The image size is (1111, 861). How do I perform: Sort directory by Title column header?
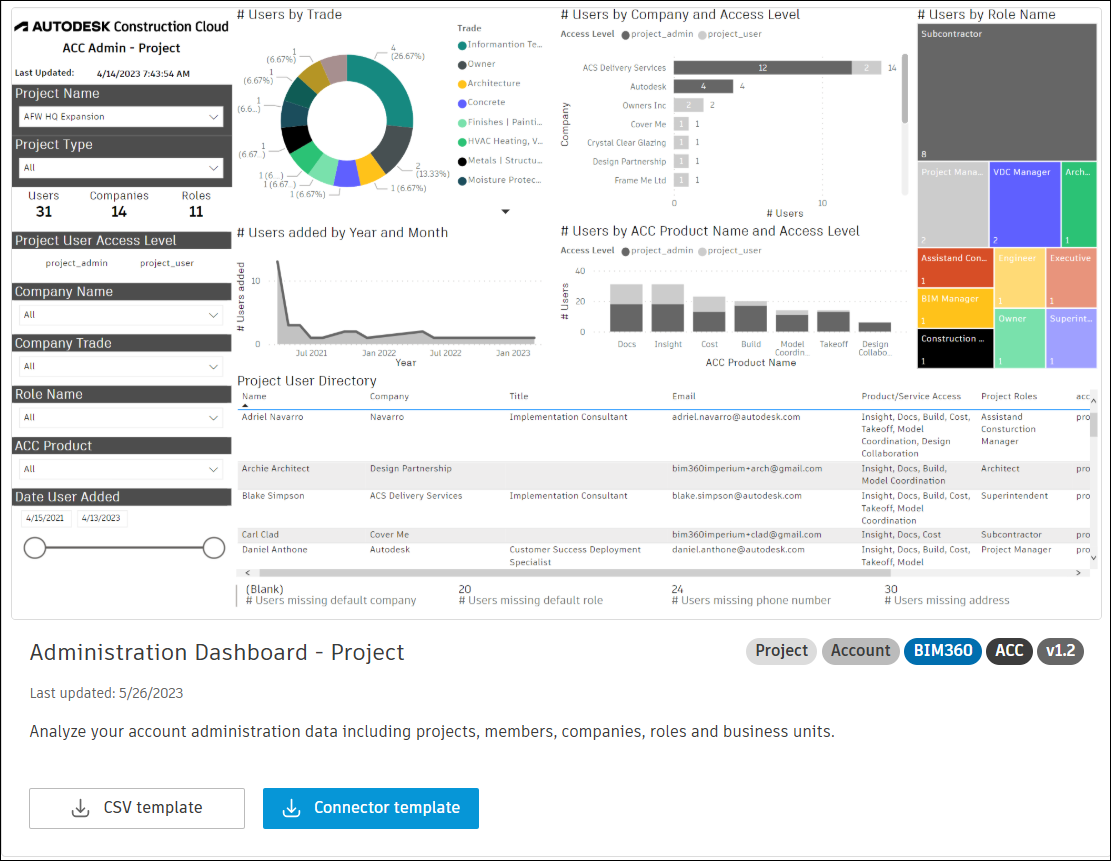coord(519,397)
